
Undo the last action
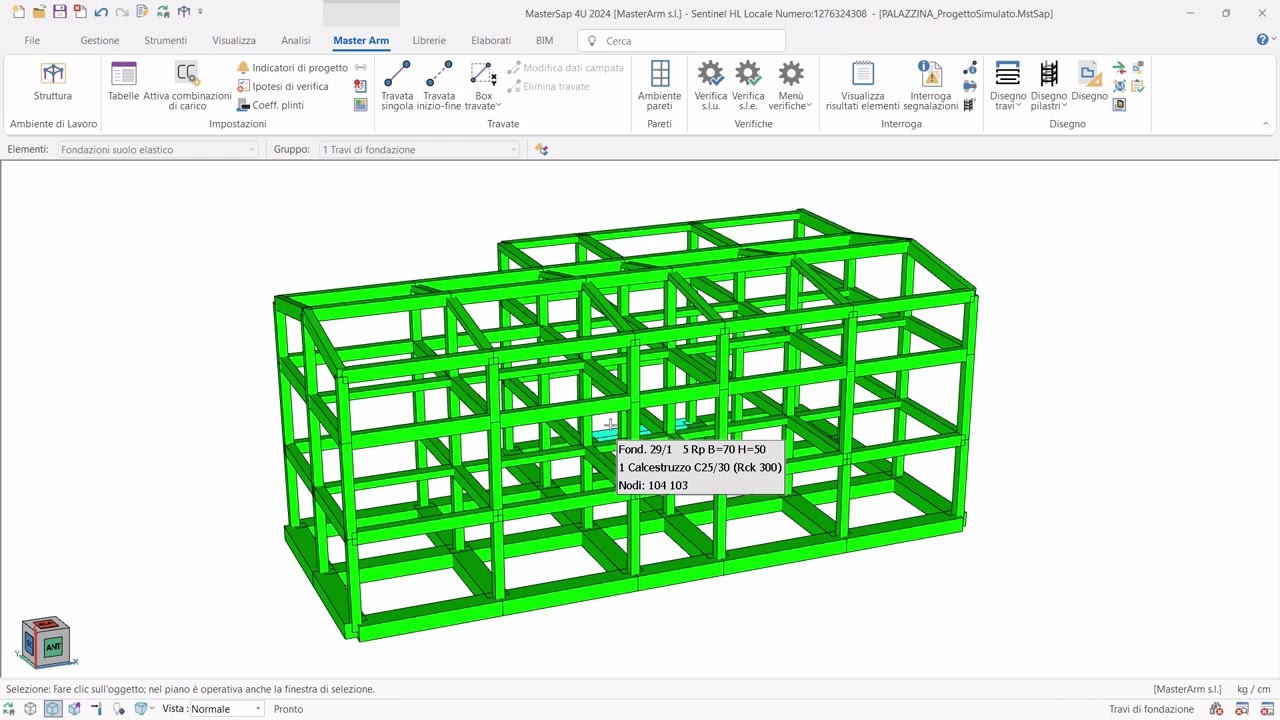pos(101,12)
